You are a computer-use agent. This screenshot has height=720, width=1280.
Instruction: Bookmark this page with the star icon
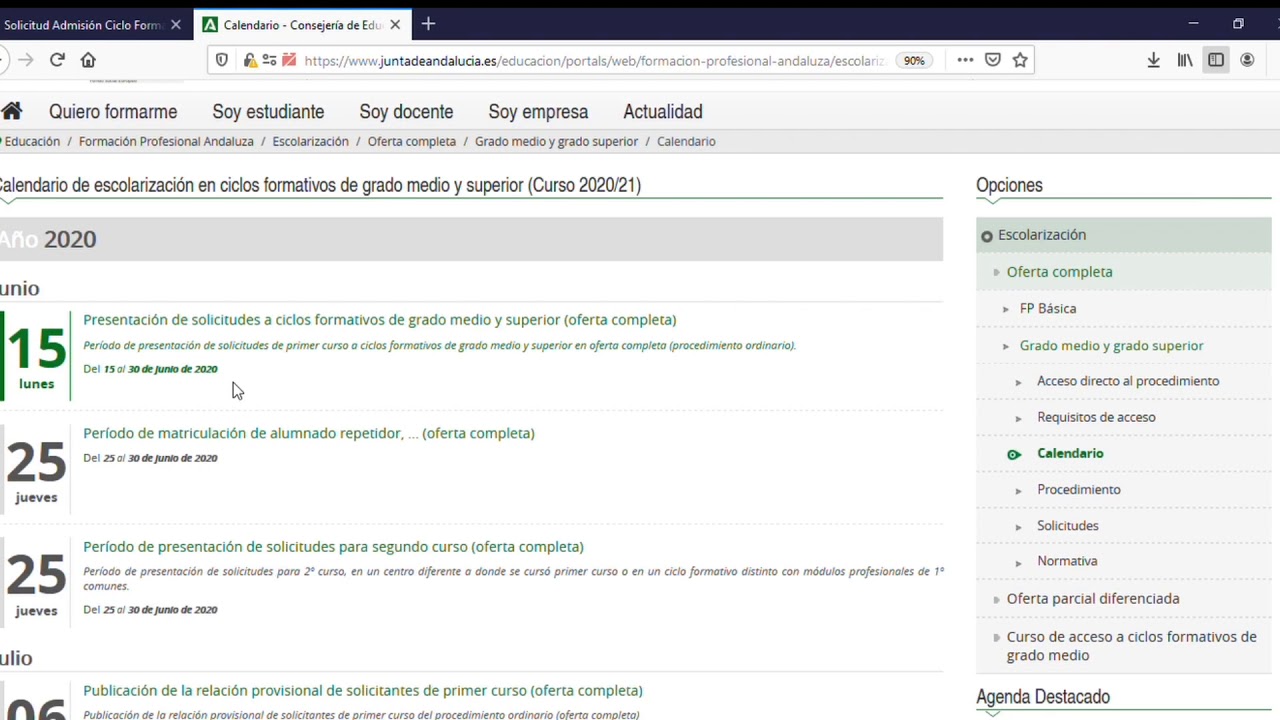[x=1020, y=60]
